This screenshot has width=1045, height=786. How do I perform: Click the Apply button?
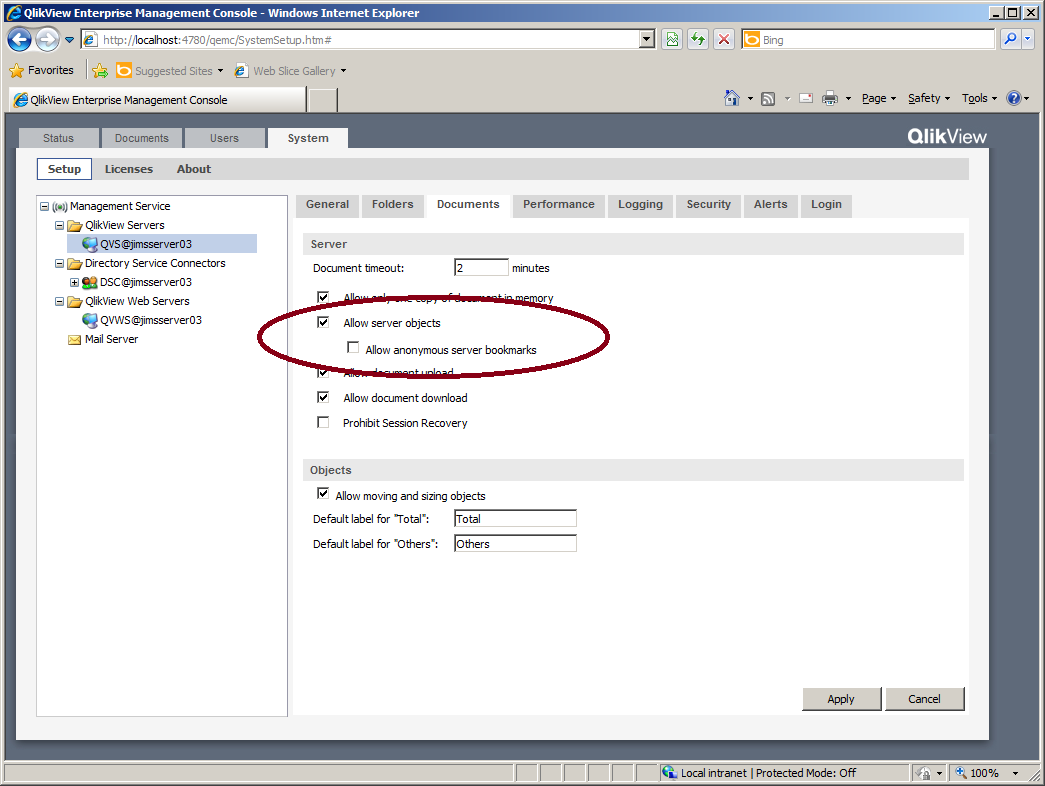tap(841, 699)
